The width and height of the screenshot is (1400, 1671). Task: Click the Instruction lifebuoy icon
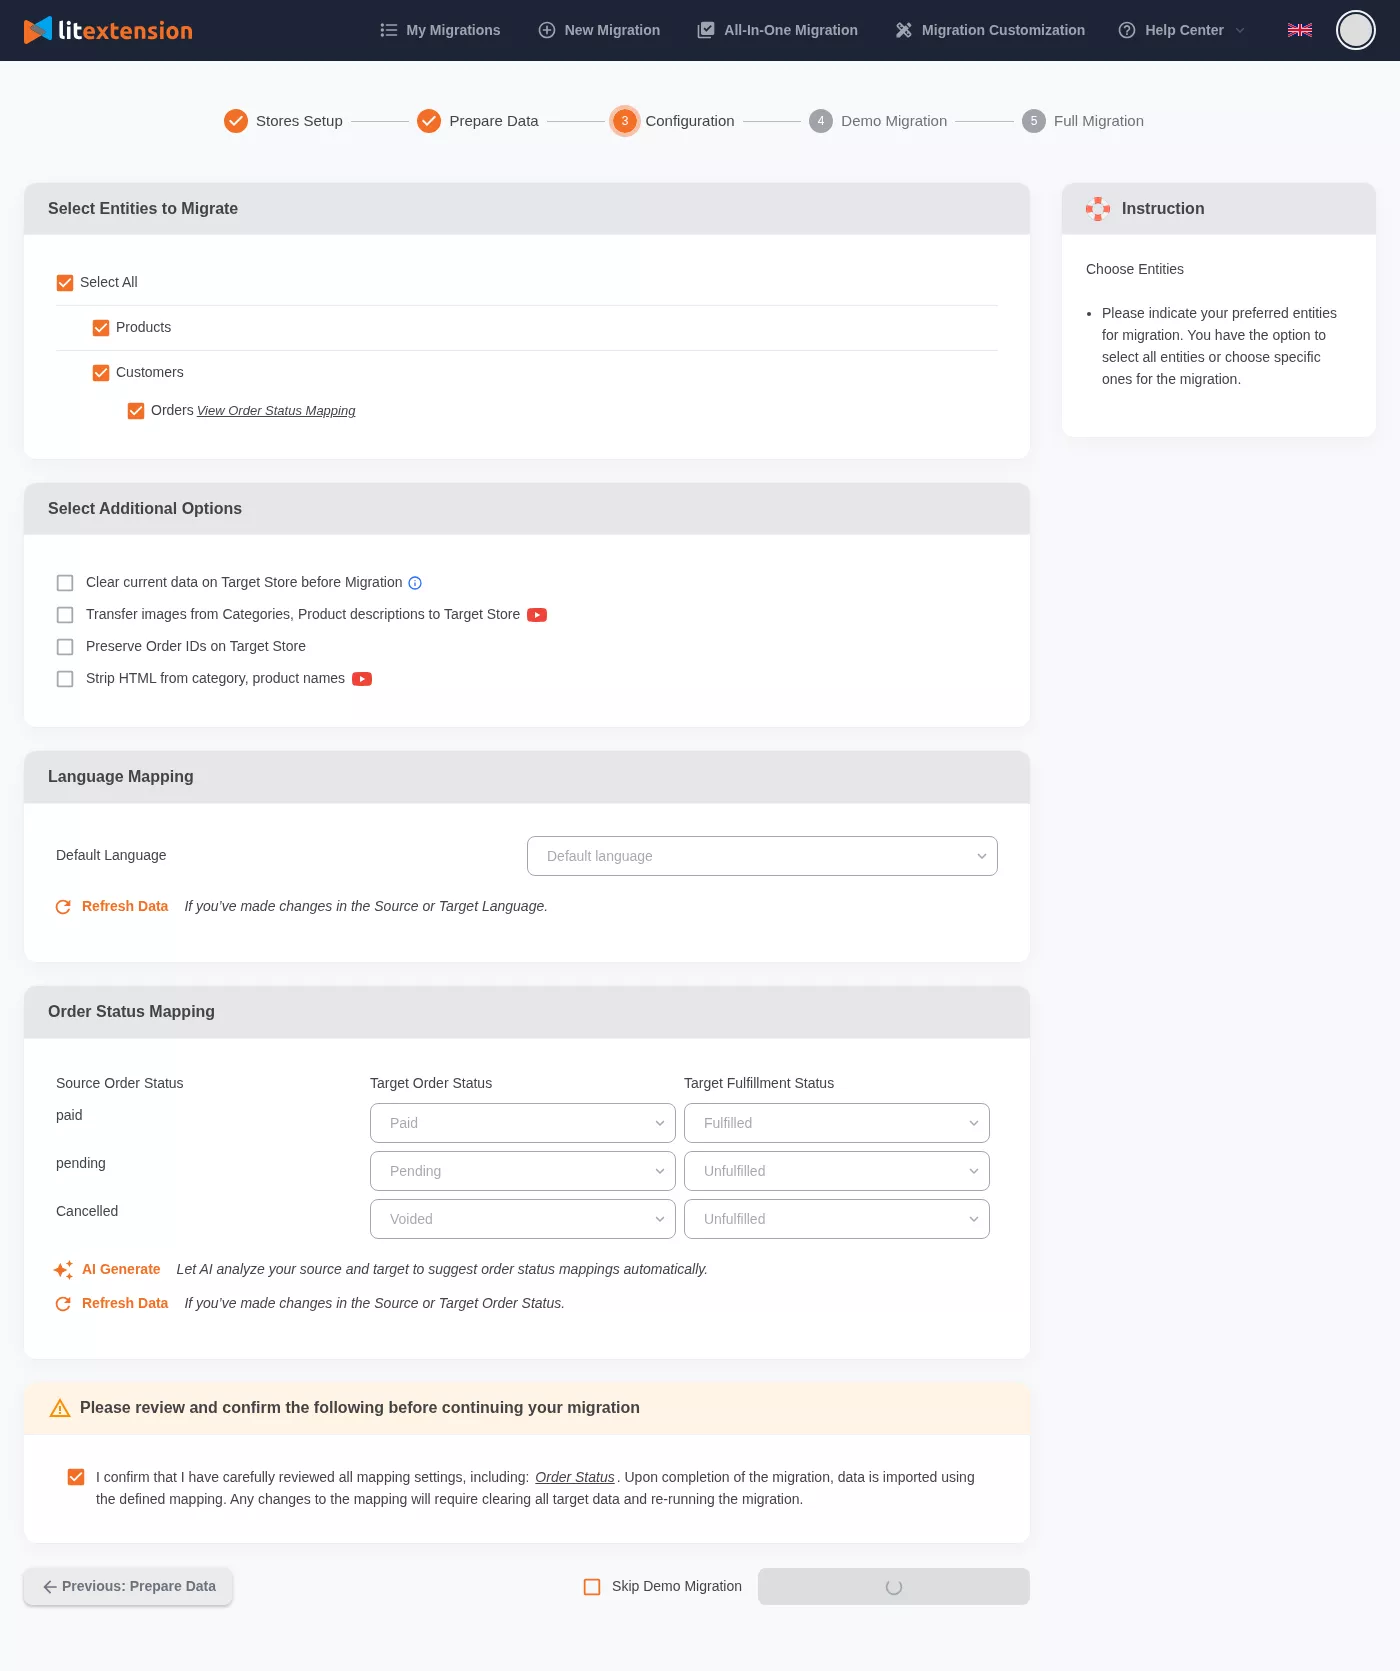(1098, 209)
